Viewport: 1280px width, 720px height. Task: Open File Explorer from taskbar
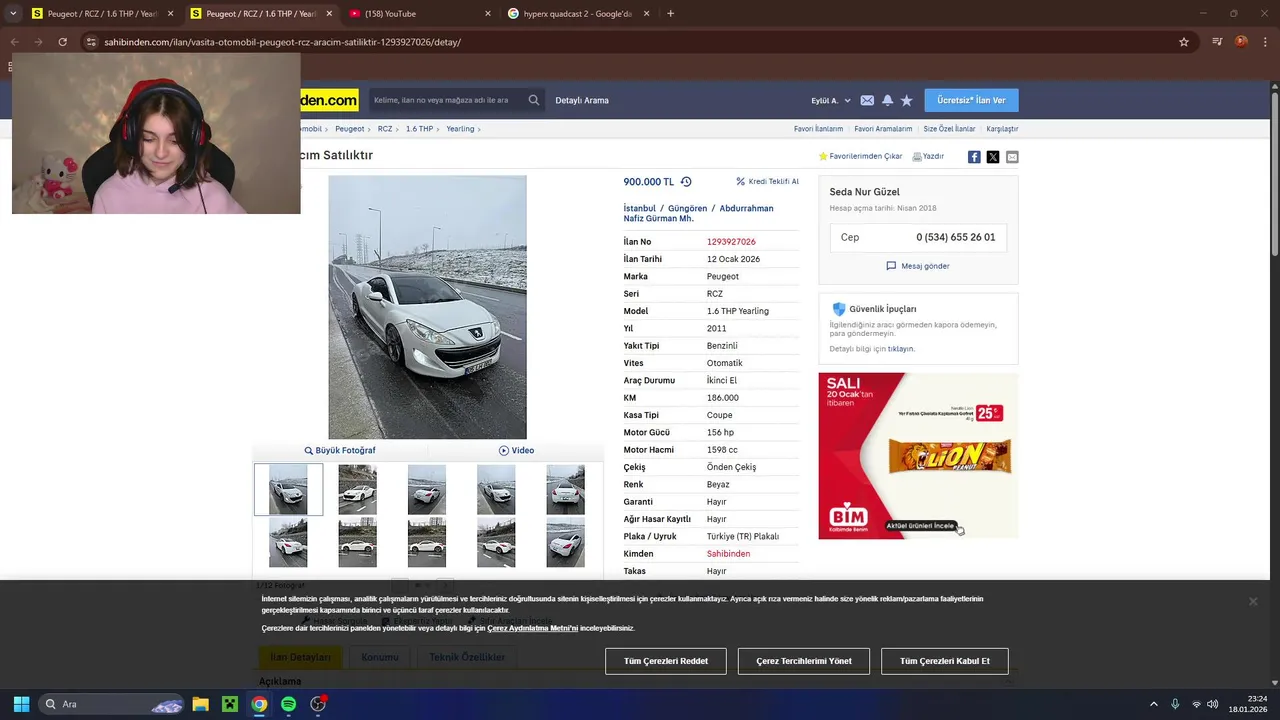pyautogui.click(x=200, y=704)
